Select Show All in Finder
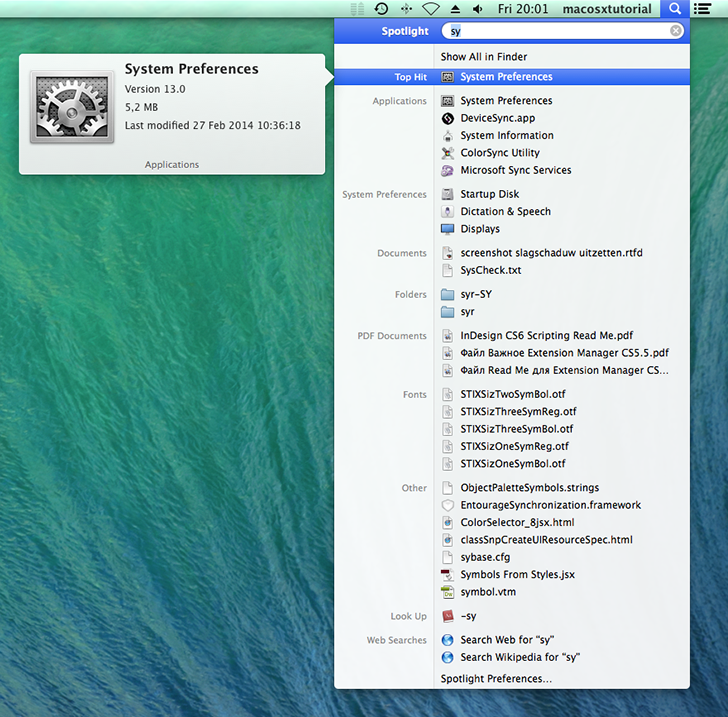This screenshot has width=728, height=717. click(x=484, y=57)
